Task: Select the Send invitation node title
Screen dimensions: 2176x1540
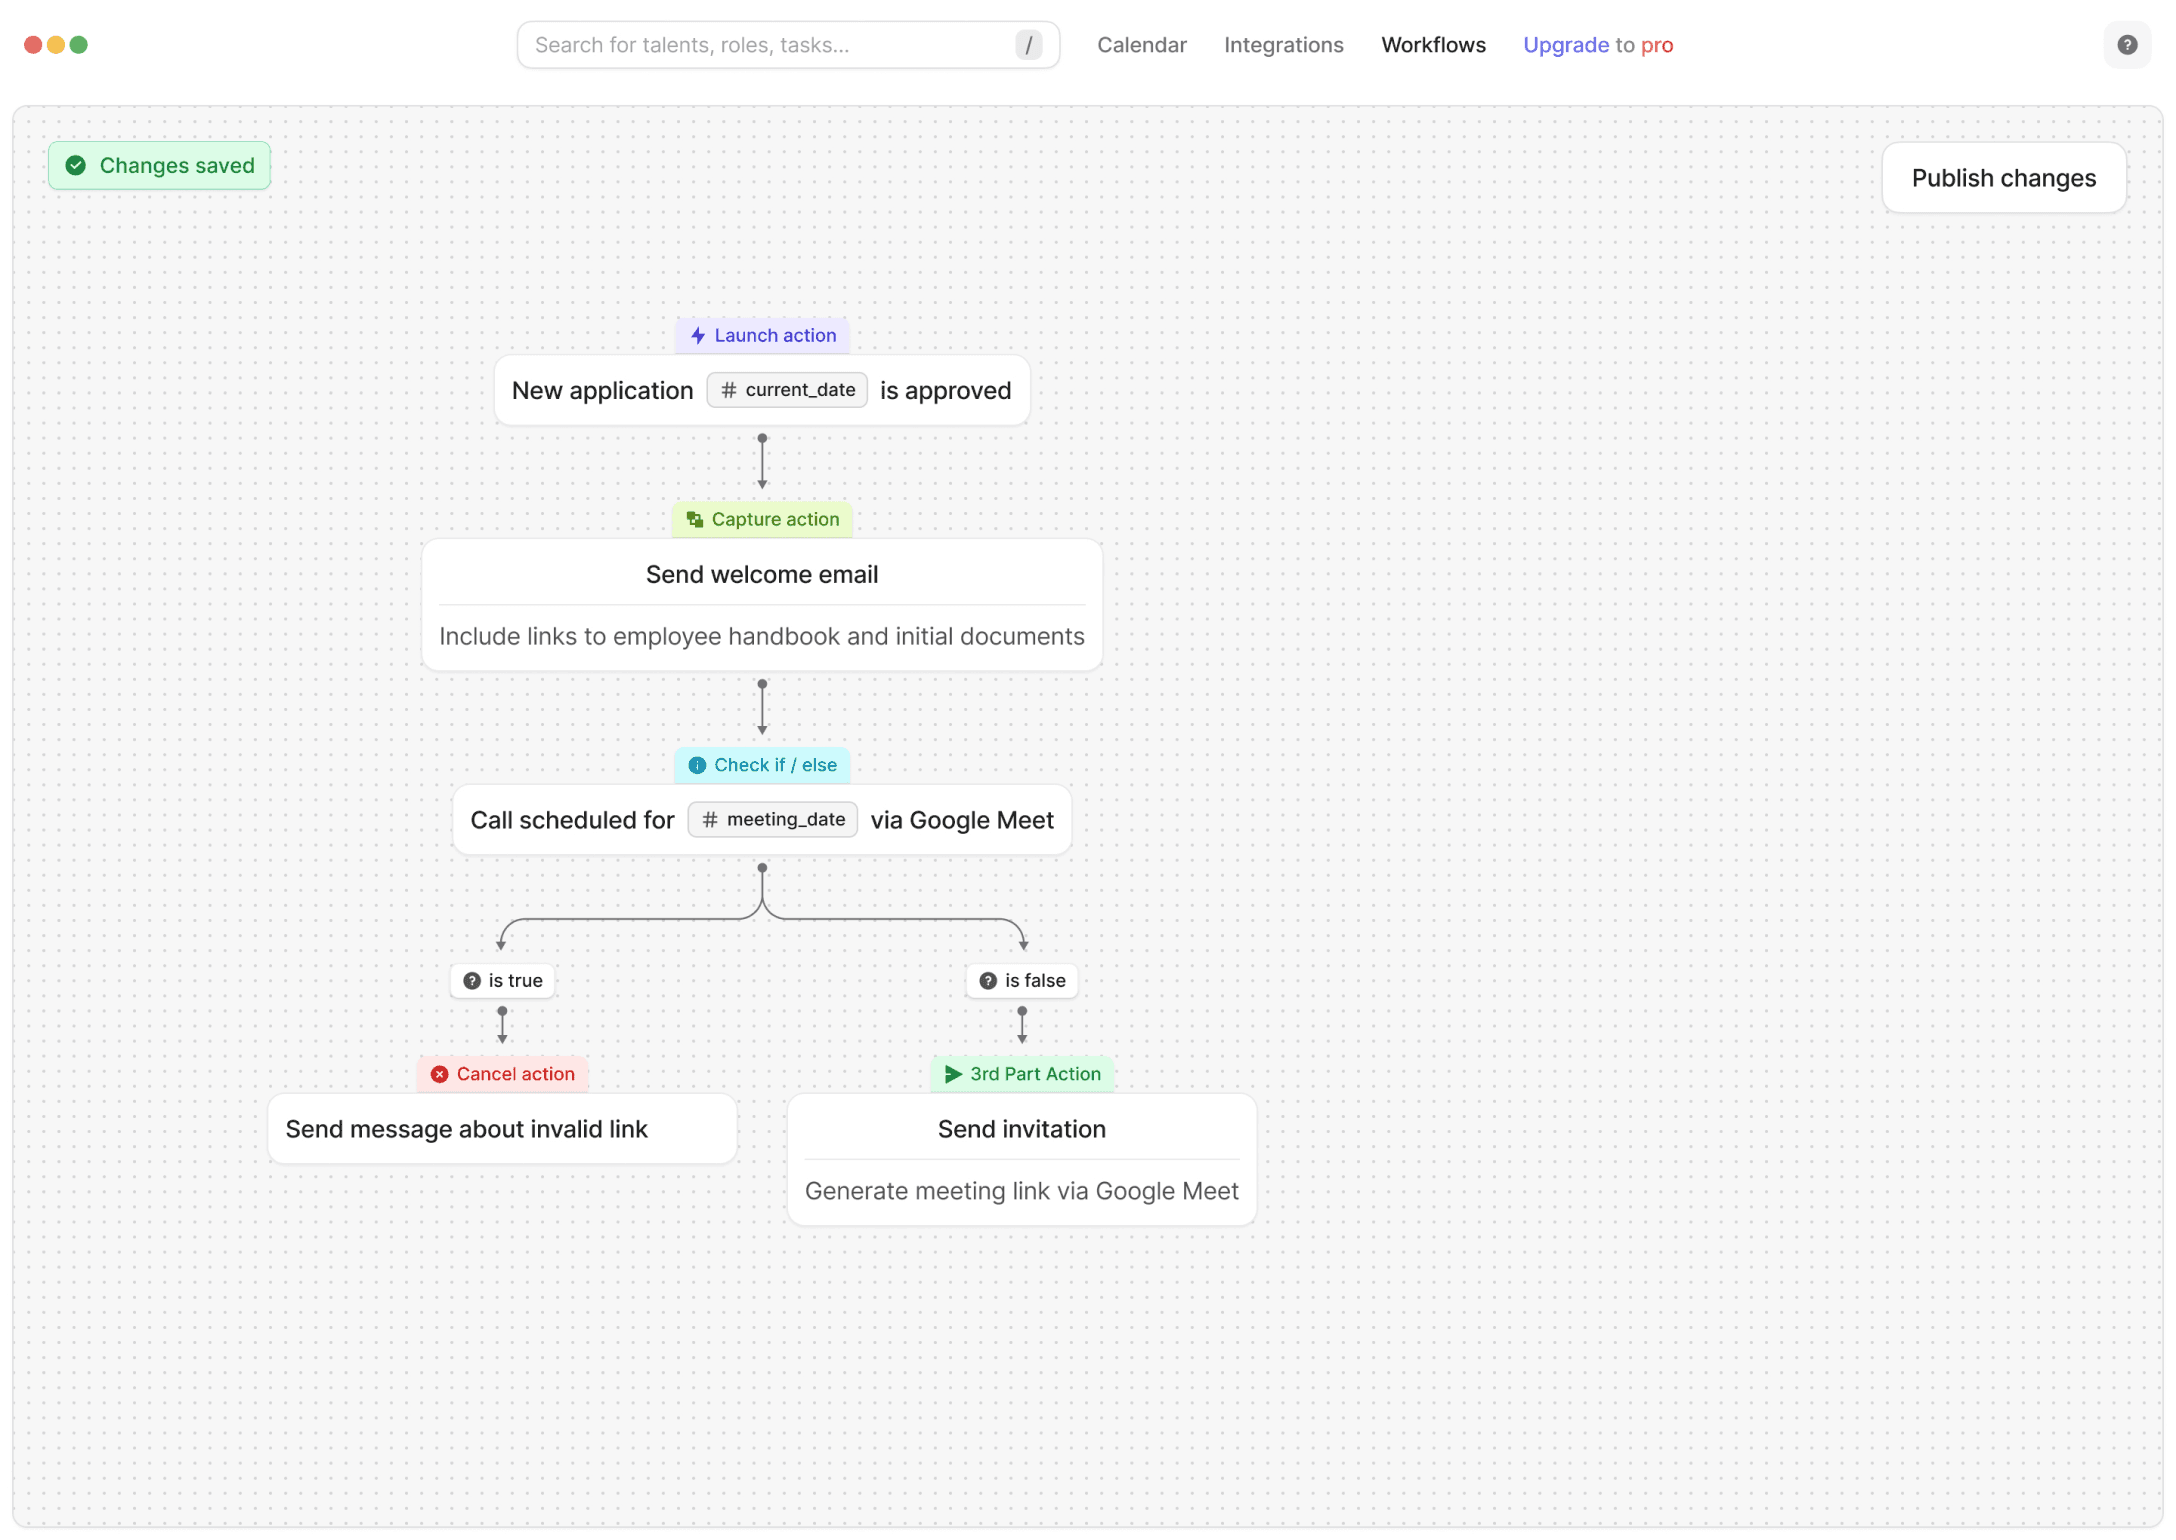Action: pos(1021,1130)
